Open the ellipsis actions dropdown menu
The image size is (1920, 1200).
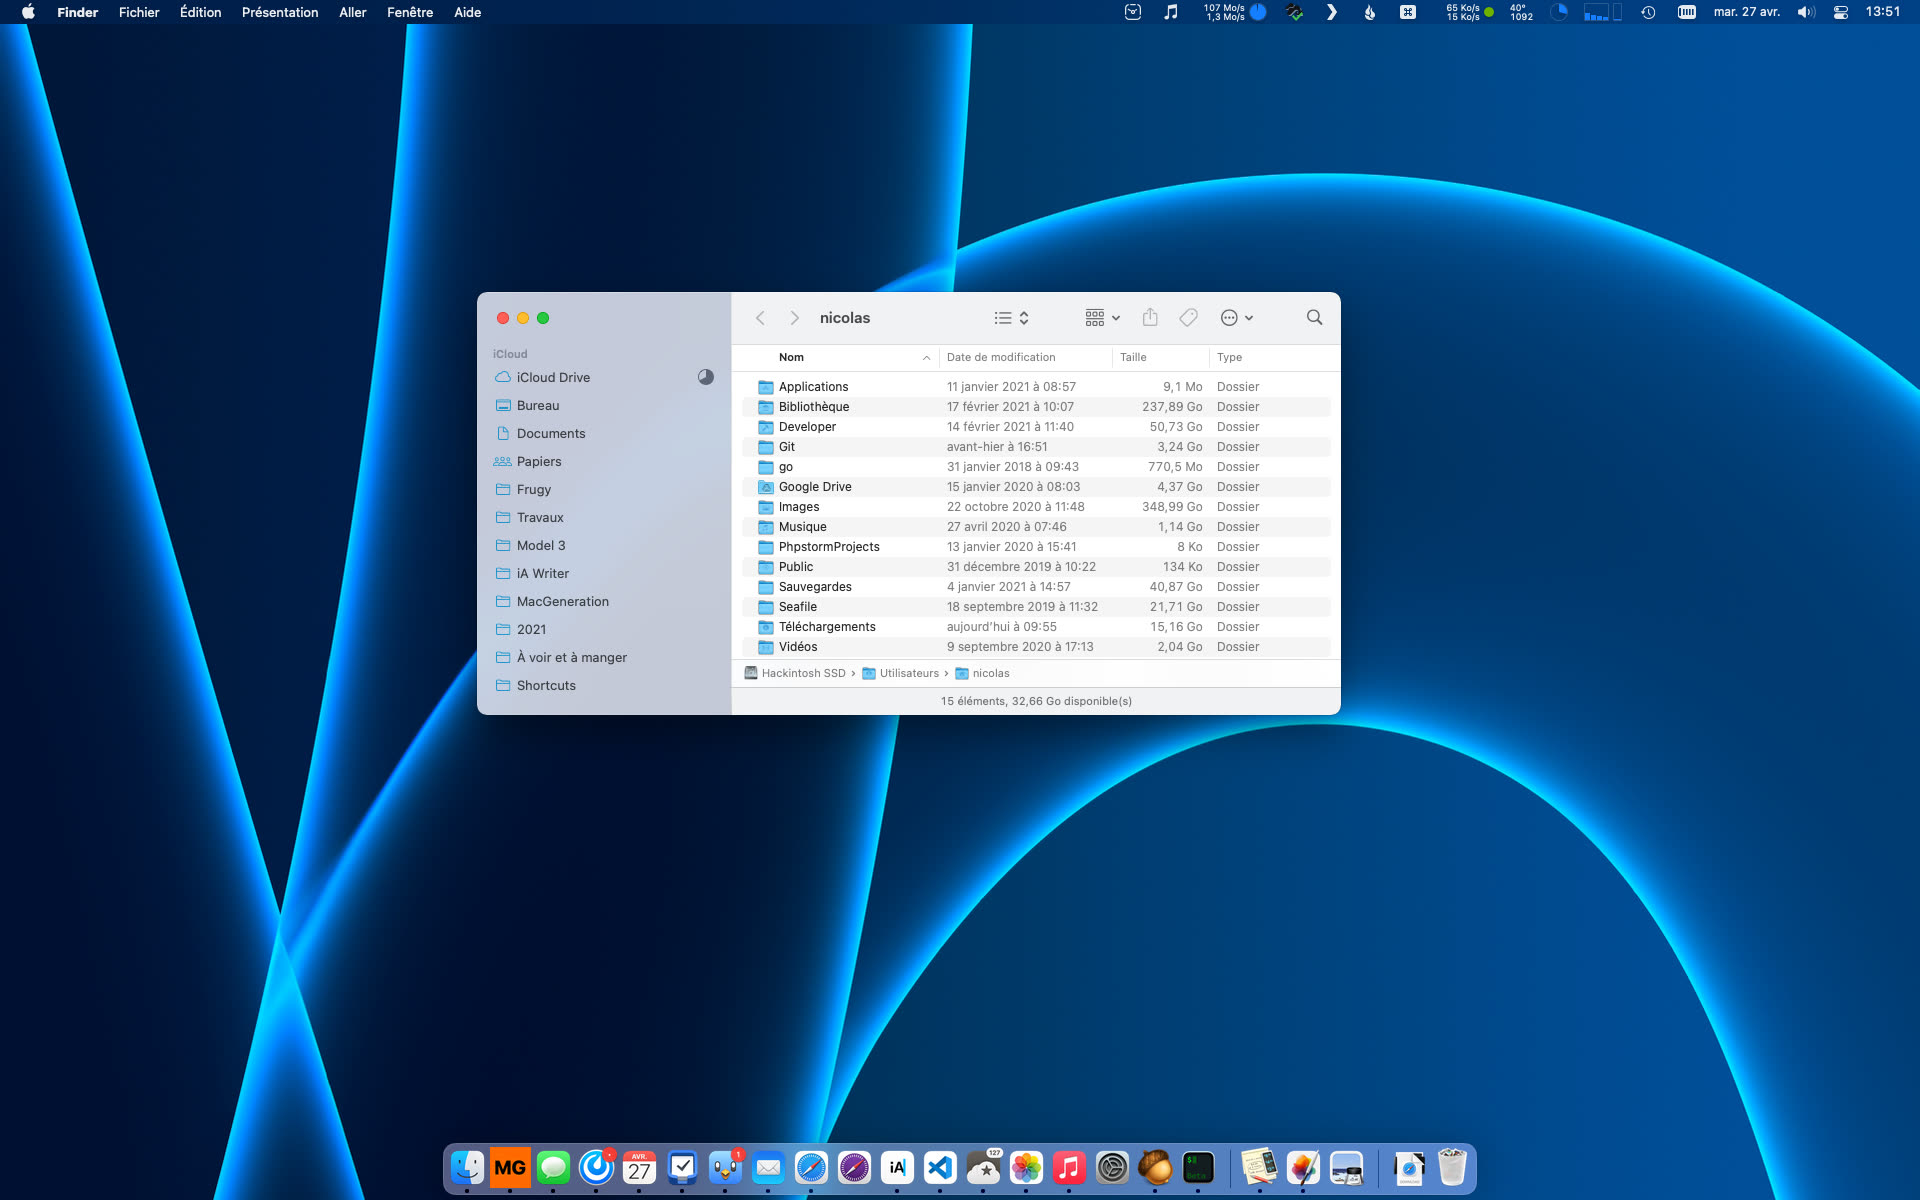(x=1236, y=318)
